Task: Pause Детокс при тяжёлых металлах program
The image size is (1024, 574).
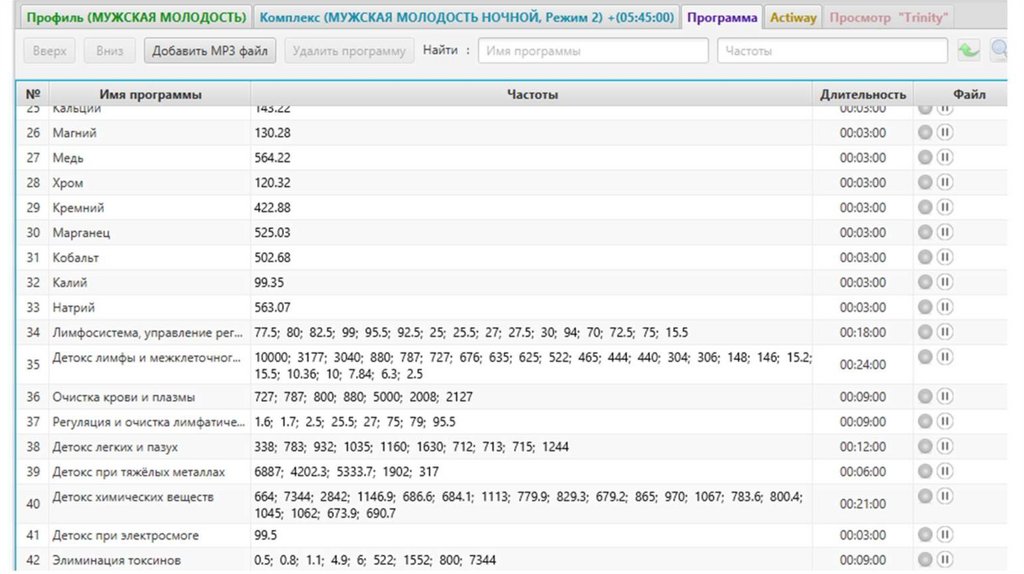Action: click(944, 471)
